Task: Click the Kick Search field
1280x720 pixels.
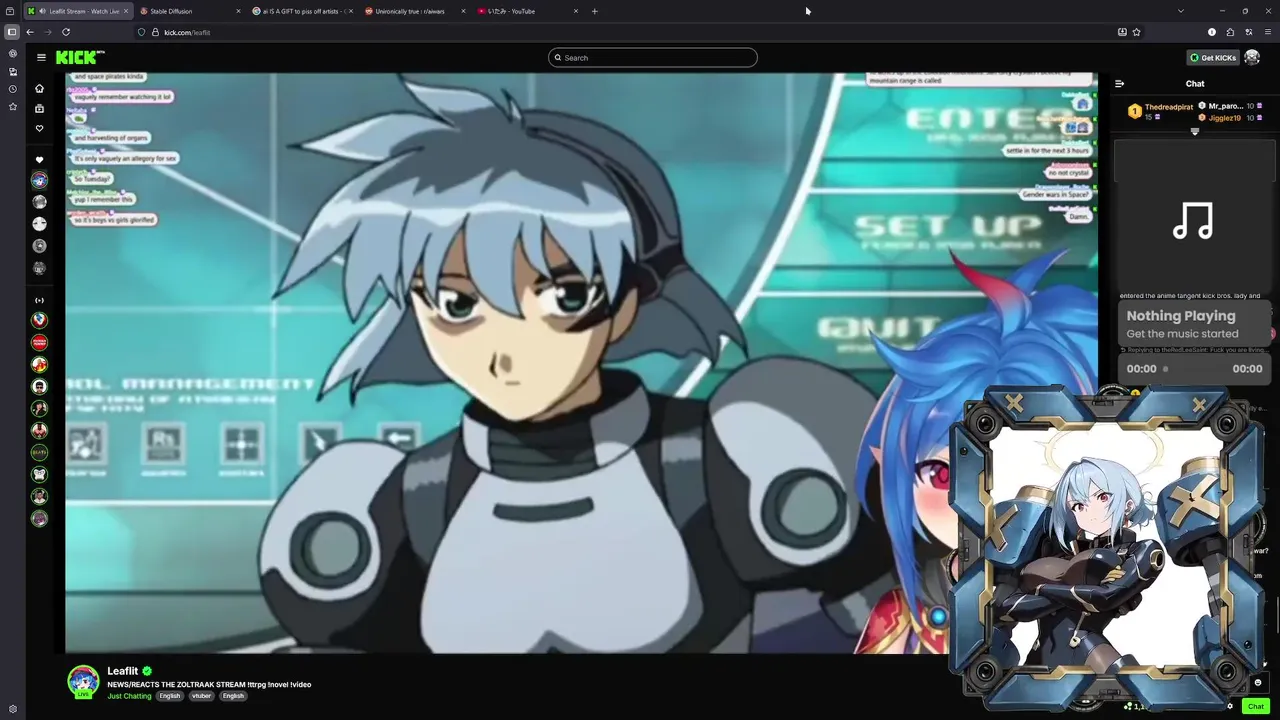Action: 652,58
